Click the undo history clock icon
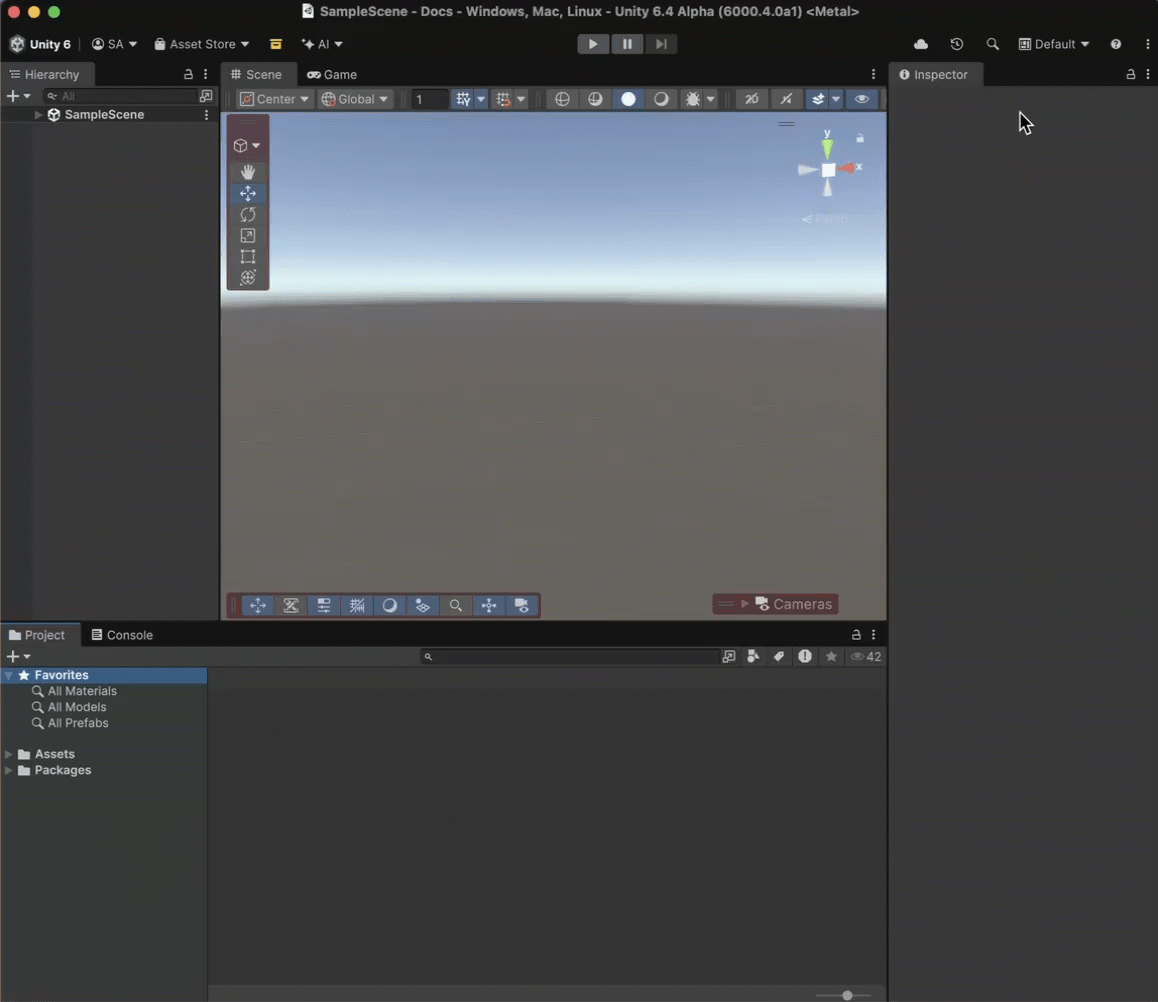Screen dimensions: 1158x1002 click(x=956, y=44)
